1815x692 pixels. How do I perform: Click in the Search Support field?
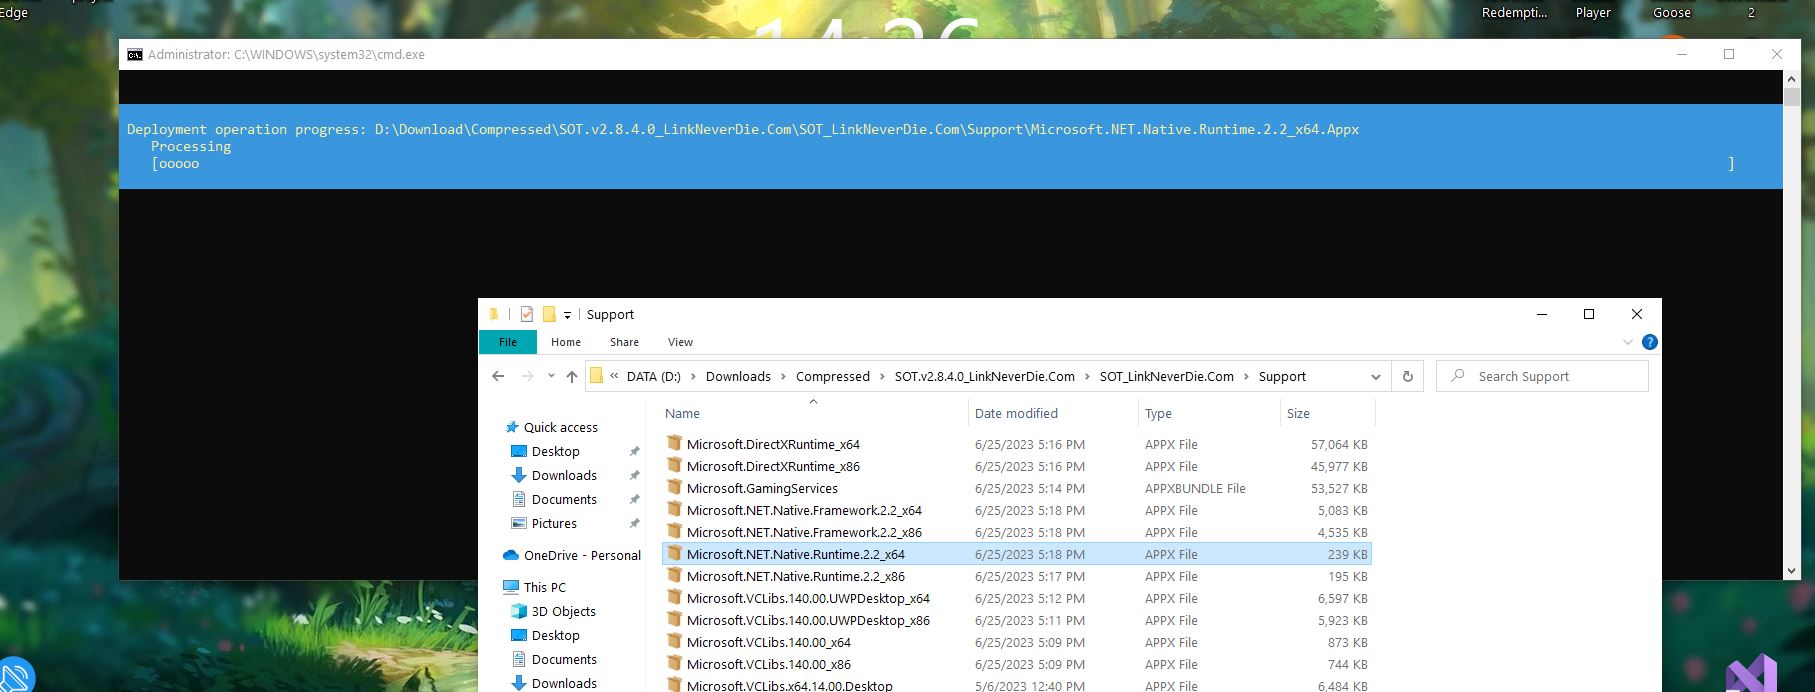coord(1542,376)
